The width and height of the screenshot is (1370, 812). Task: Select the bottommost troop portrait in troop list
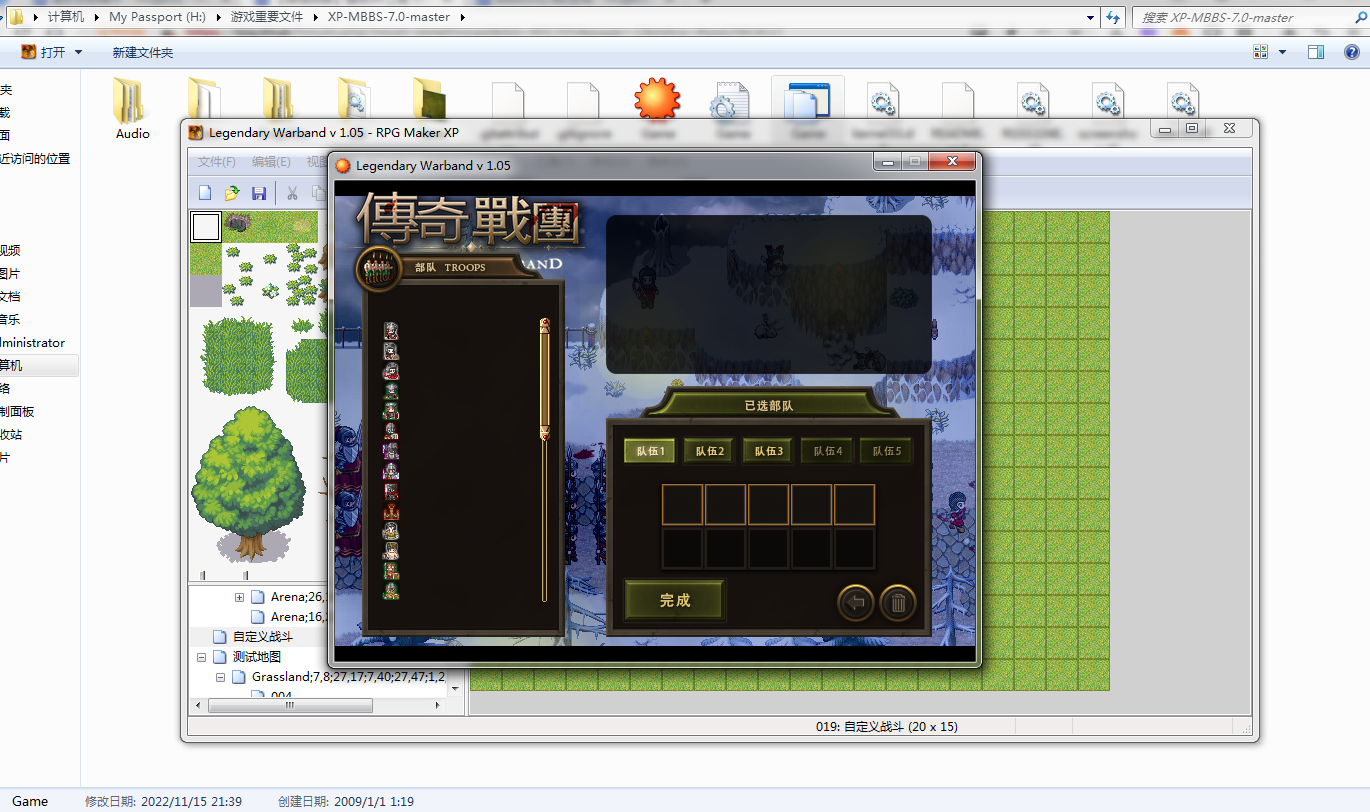391,590
